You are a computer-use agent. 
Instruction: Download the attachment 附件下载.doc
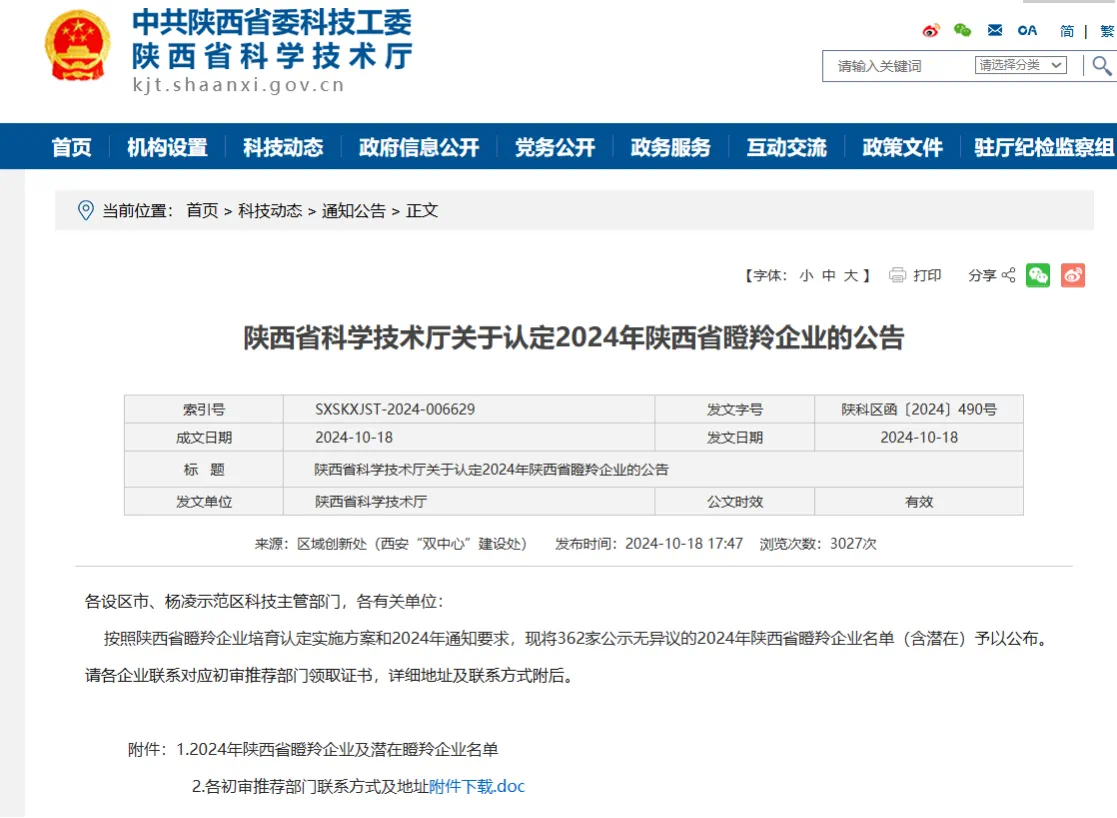click(477, 786)
